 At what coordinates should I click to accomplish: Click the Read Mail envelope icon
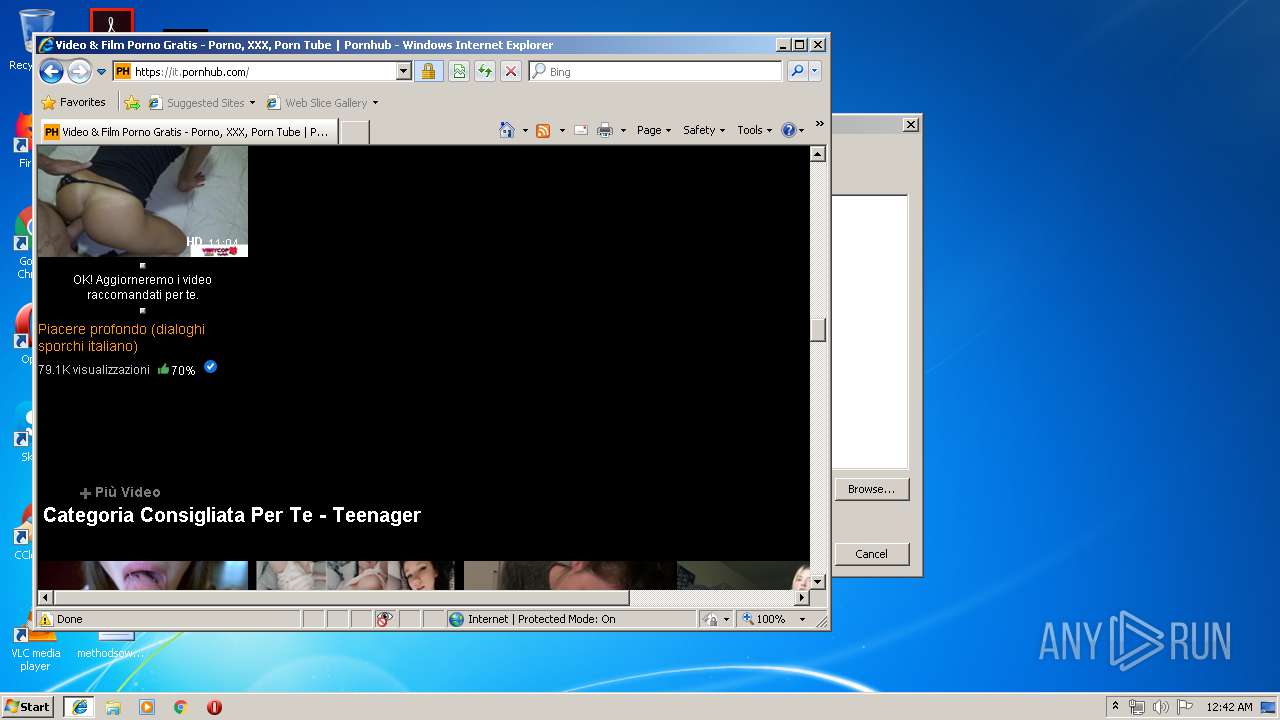point(581,130)
